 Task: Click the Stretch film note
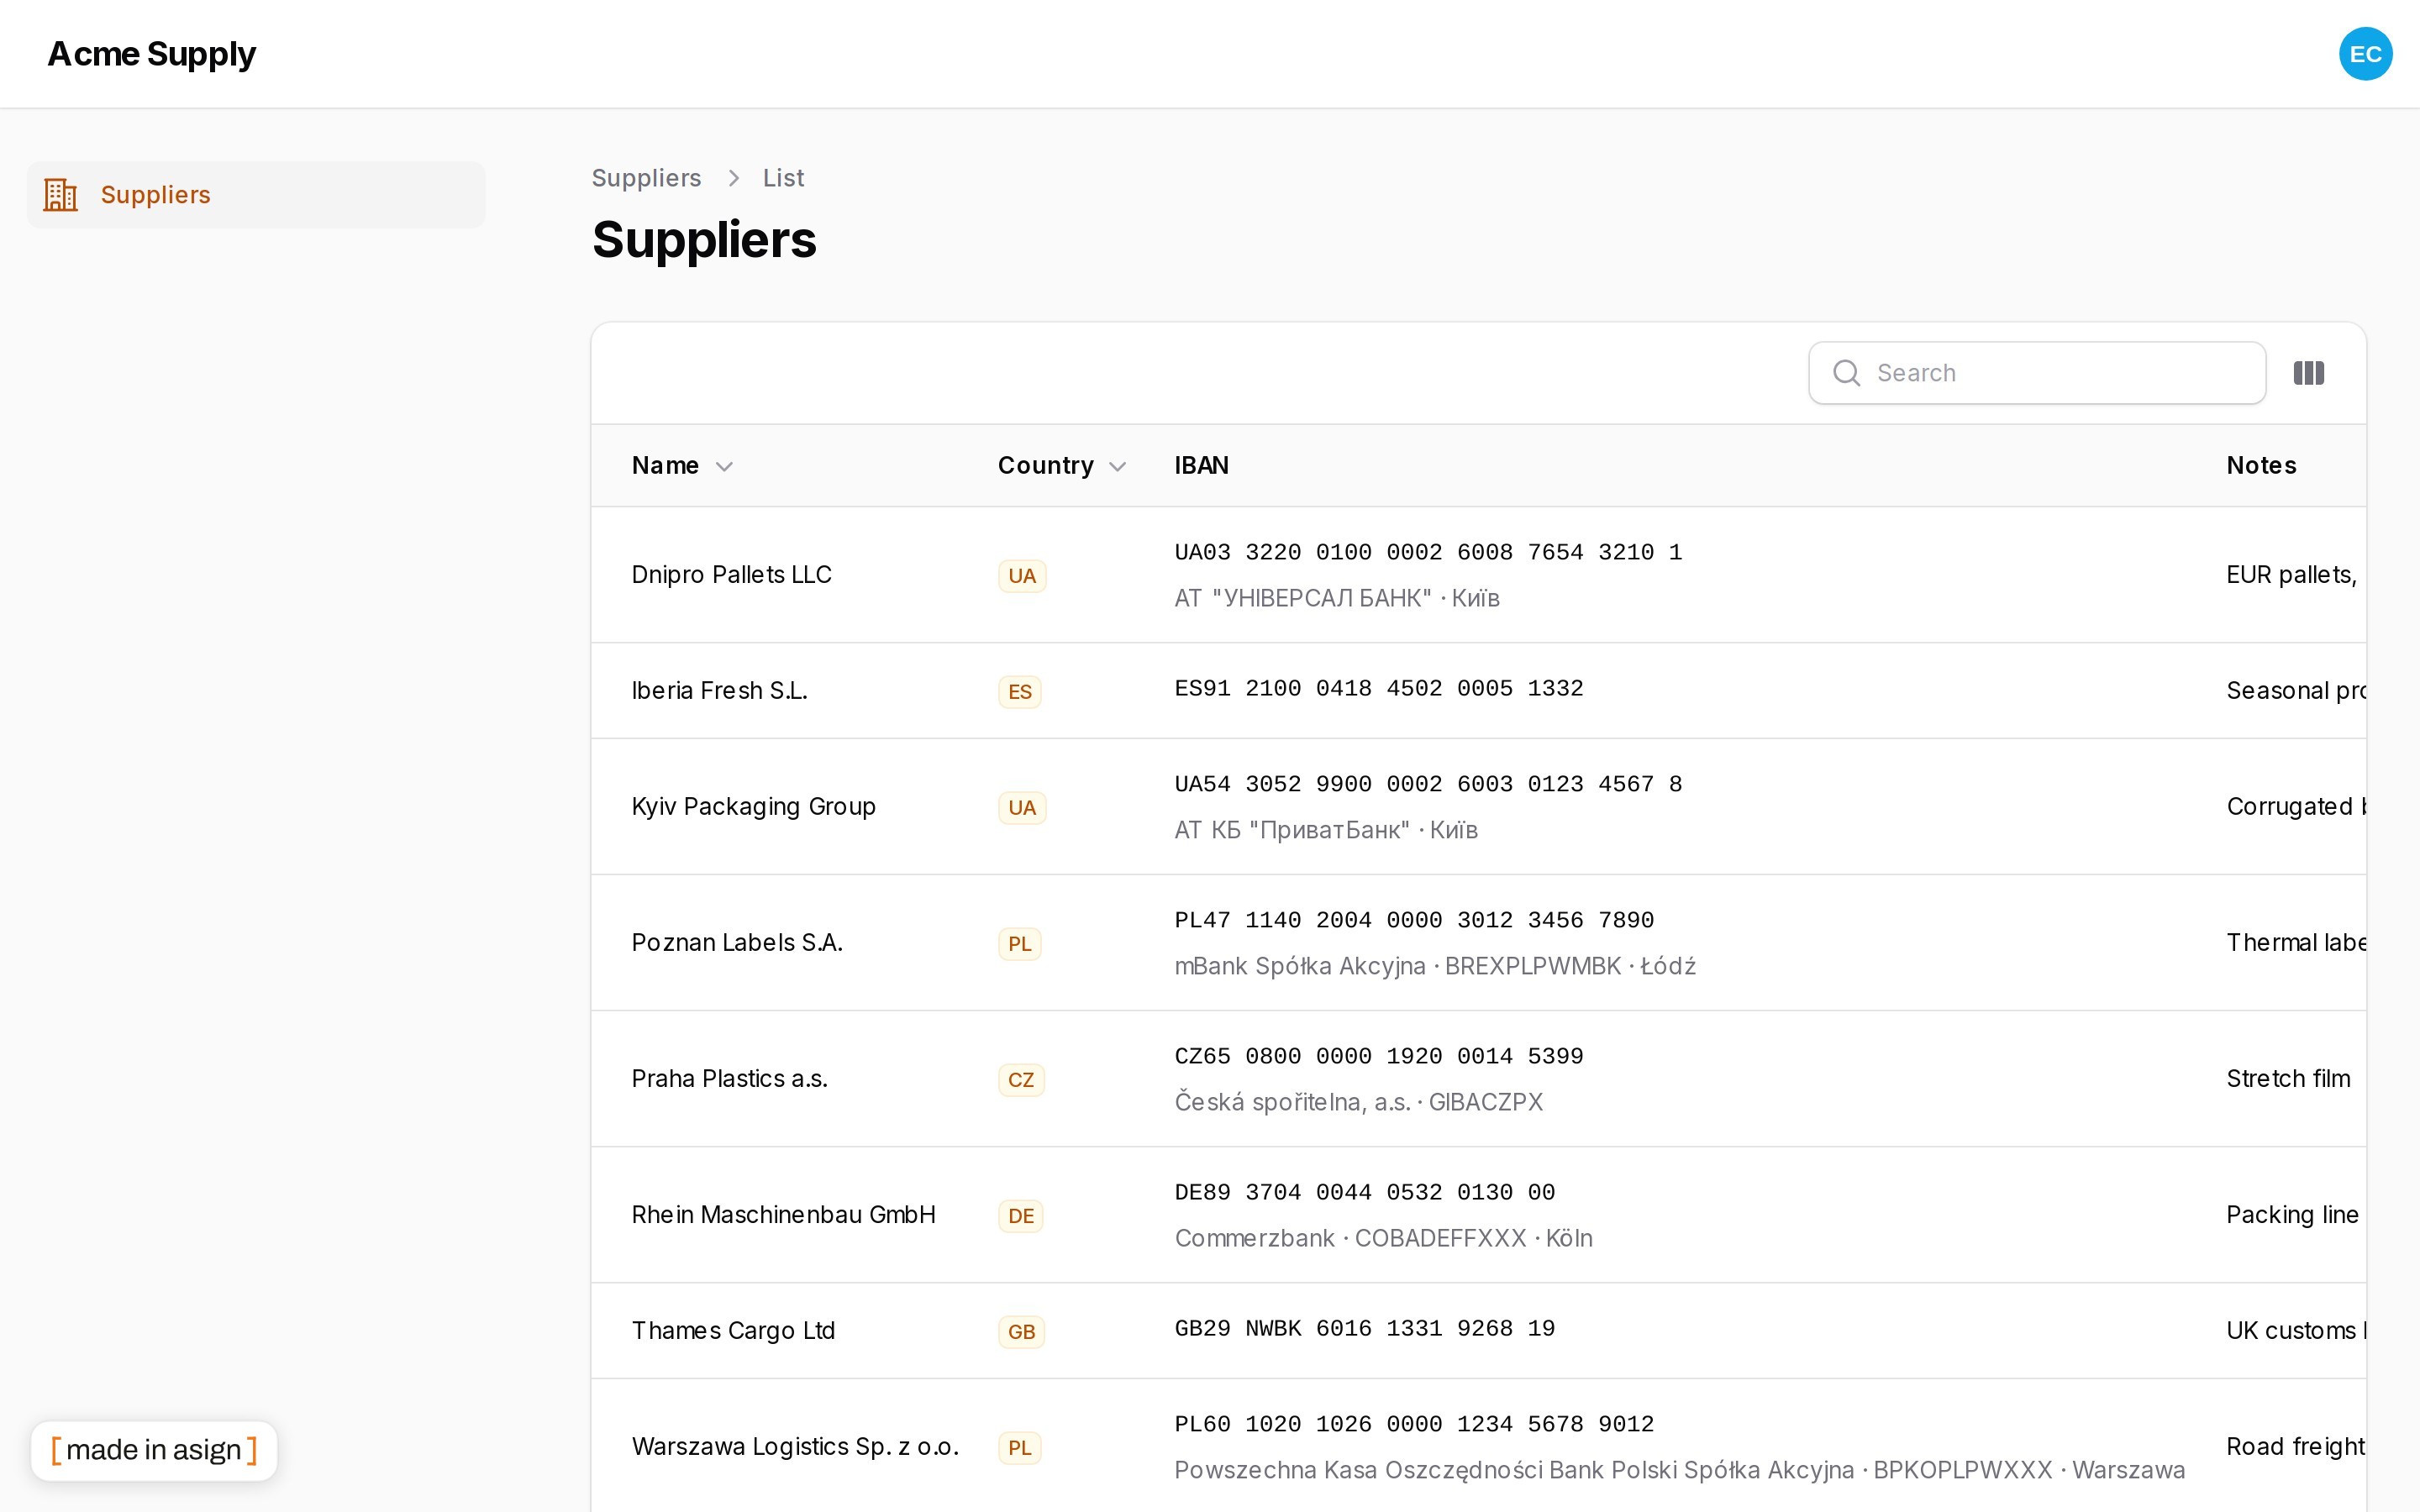click(x=2288, y=1079)
